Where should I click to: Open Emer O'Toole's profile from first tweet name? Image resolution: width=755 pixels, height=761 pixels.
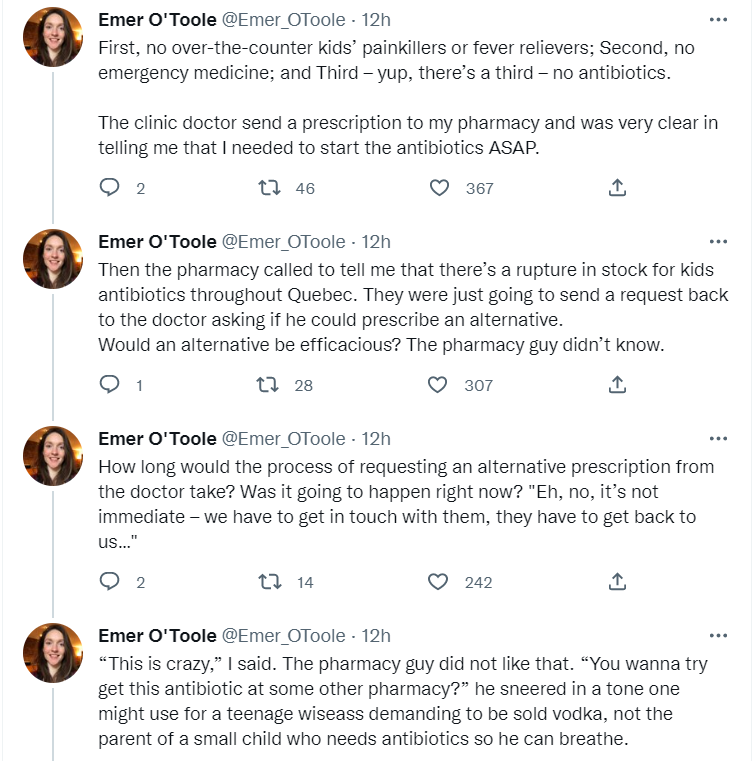tap(157, 19)
